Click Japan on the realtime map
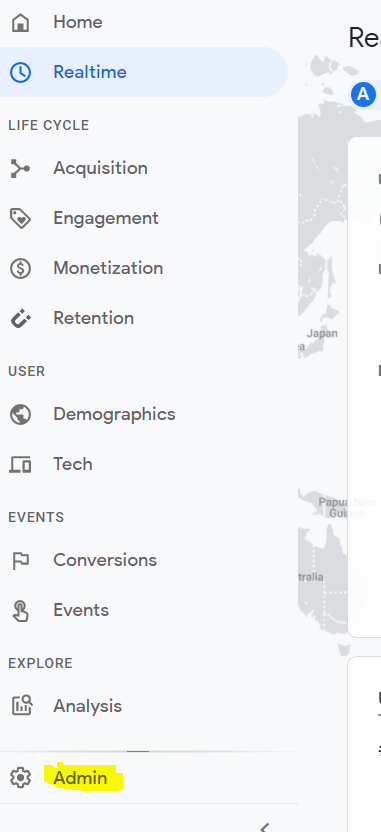Screen dimensions: 381x832 pyautogui.click(x=322, y=334)
